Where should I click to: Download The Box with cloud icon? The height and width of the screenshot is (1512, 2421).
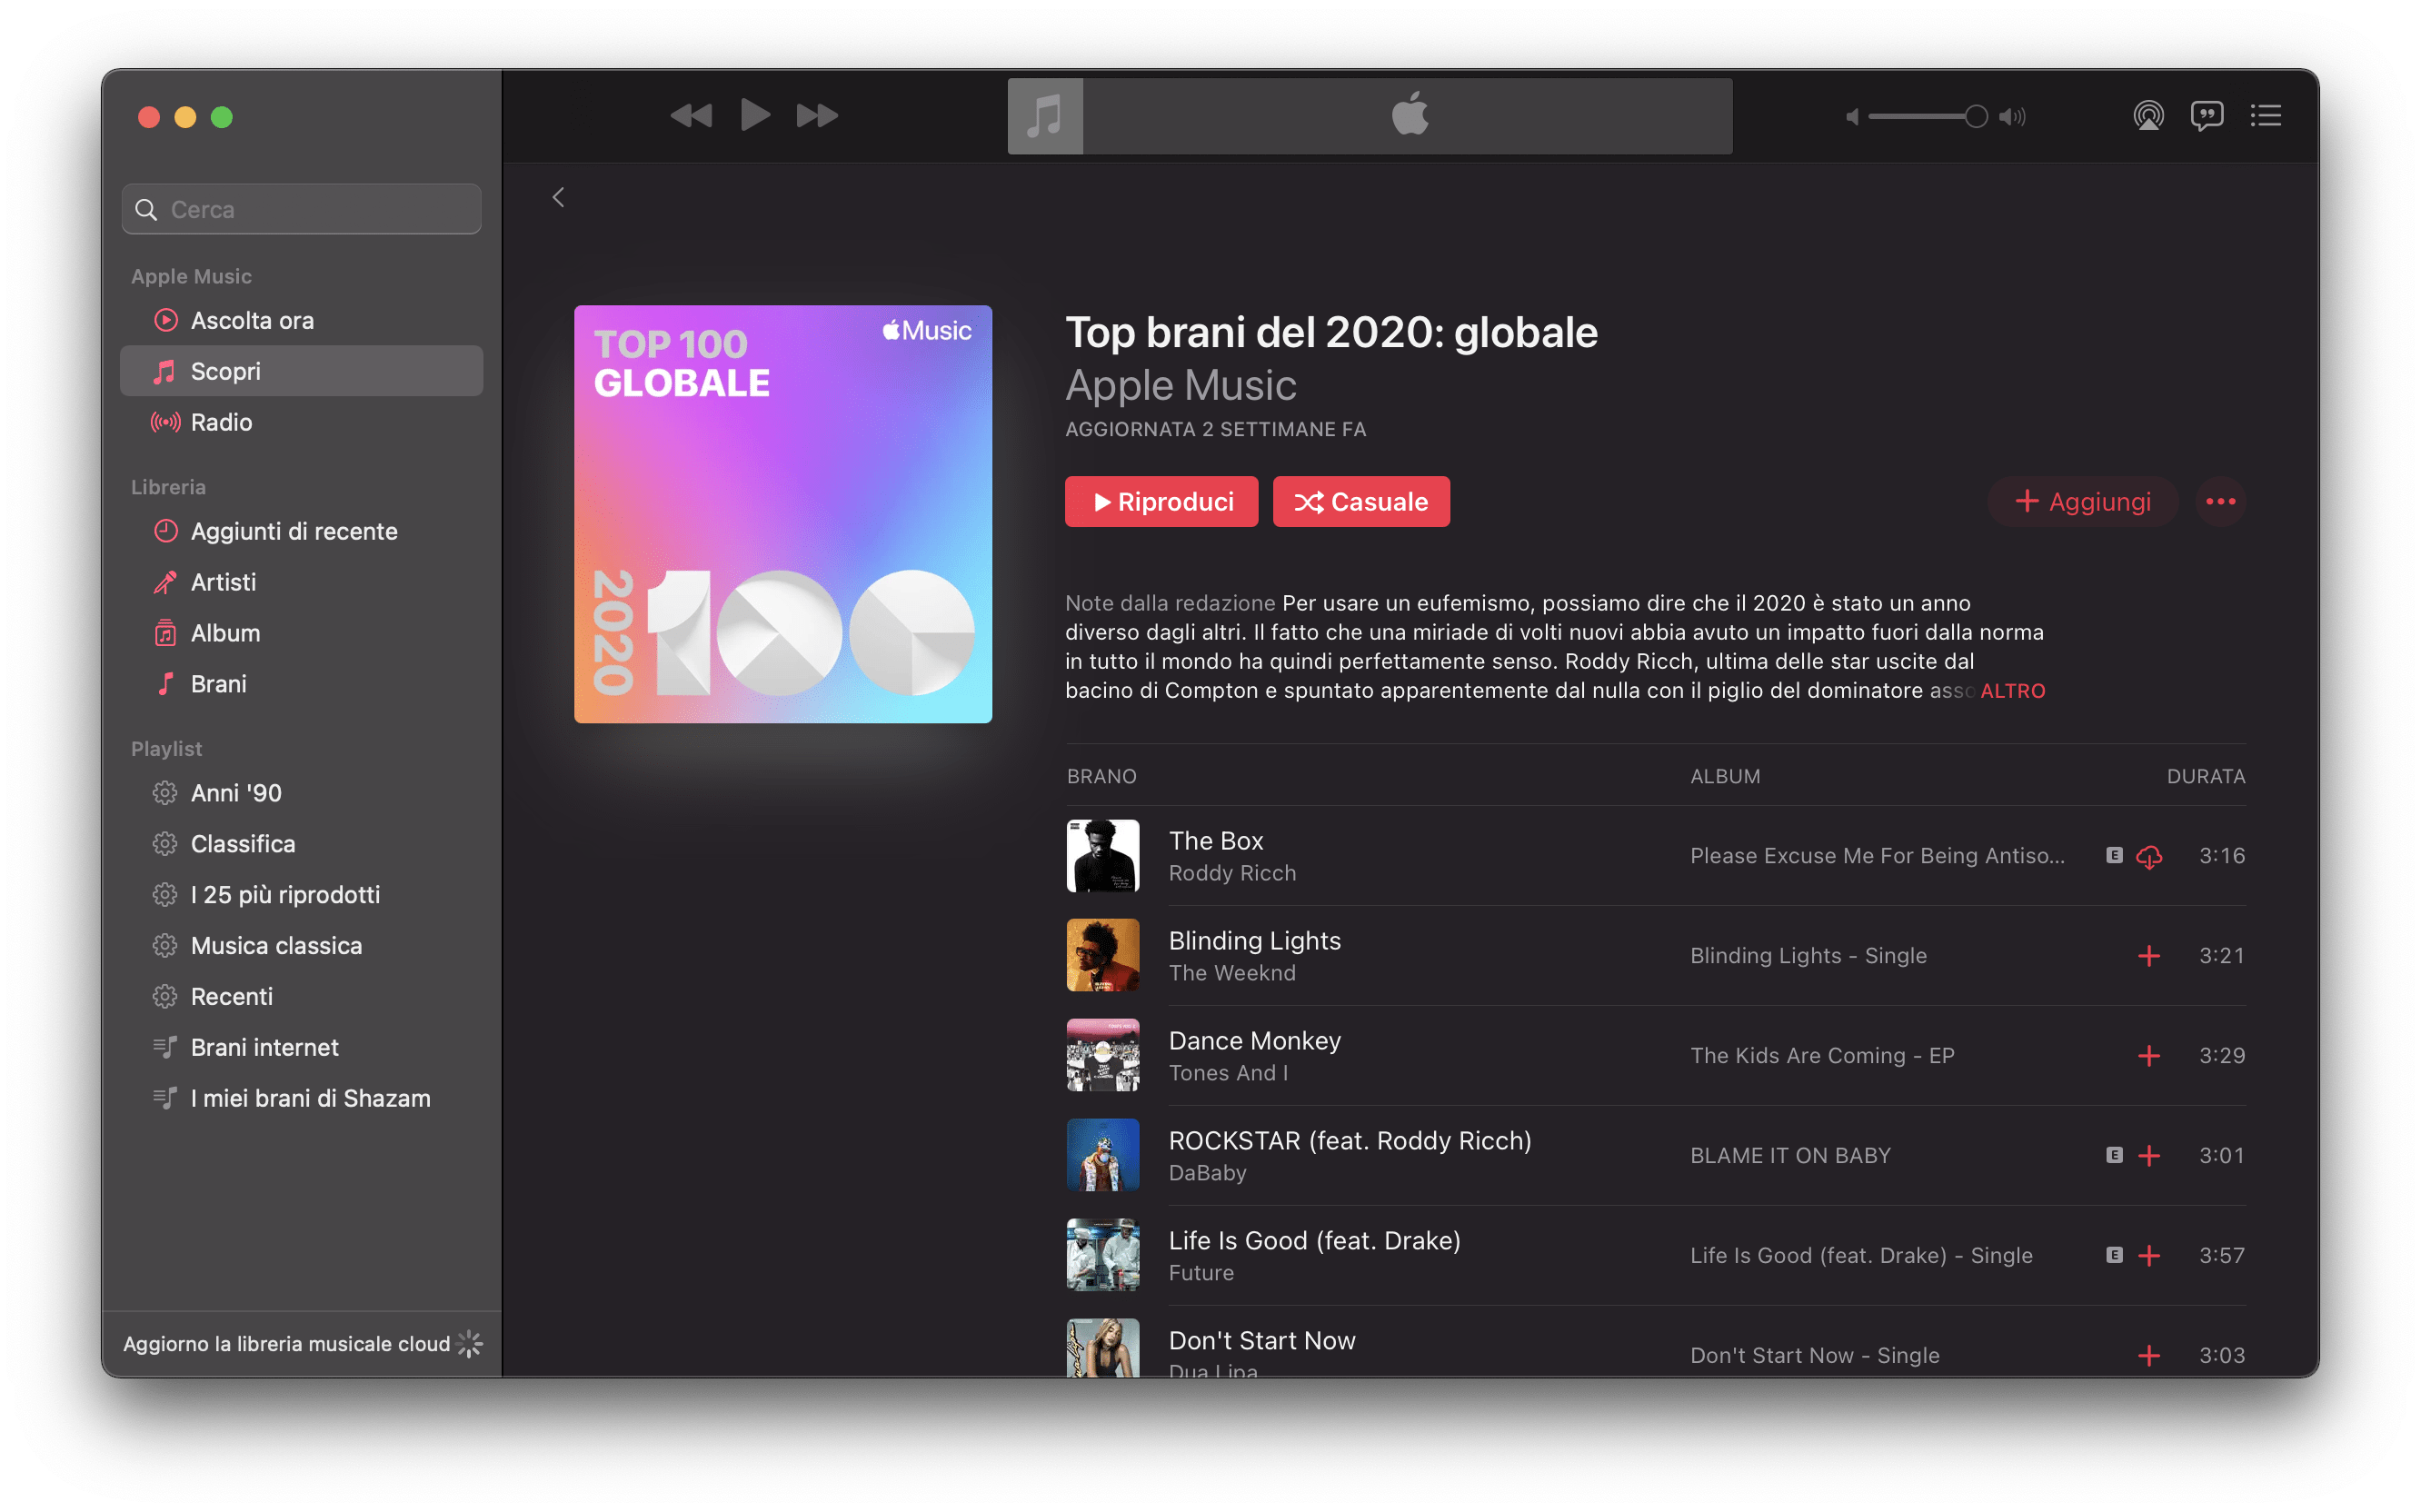point(2149,857)
